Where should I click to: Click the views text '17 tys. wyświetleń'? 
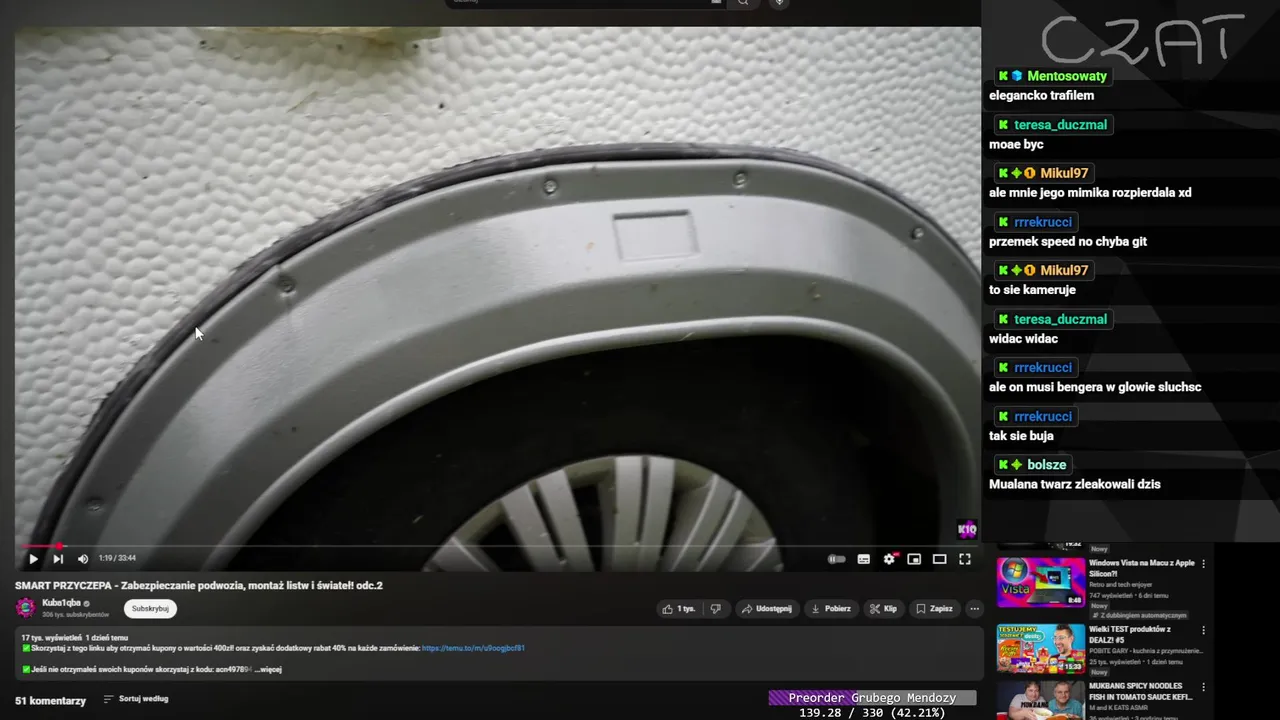tap(51, 637)
